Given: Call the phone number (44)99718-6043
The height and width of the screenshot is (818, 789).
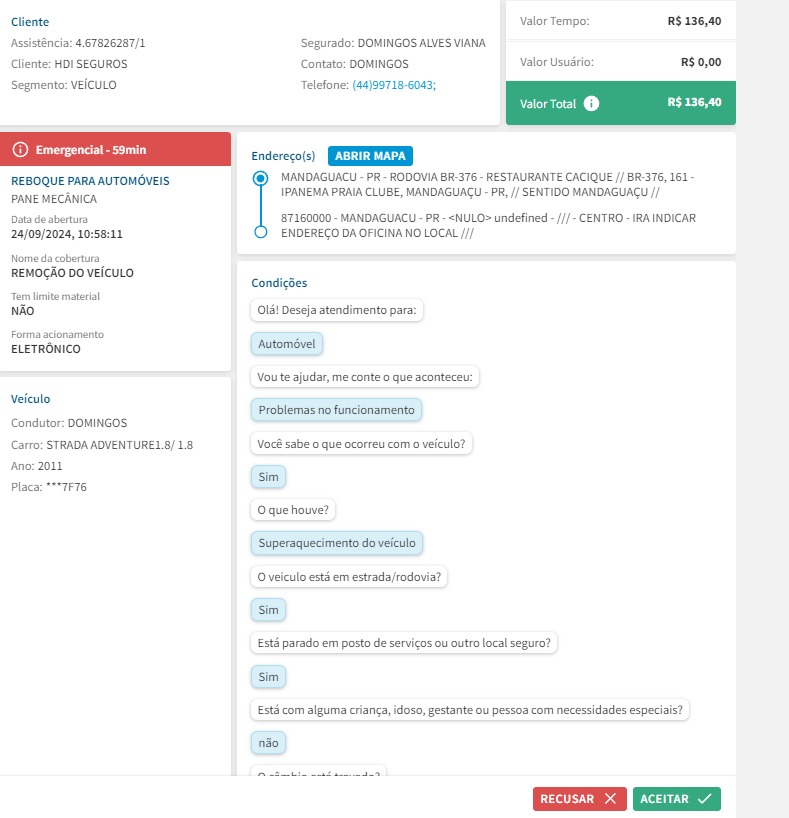Looking at the screenshot, I should click(x=394, y=85).
